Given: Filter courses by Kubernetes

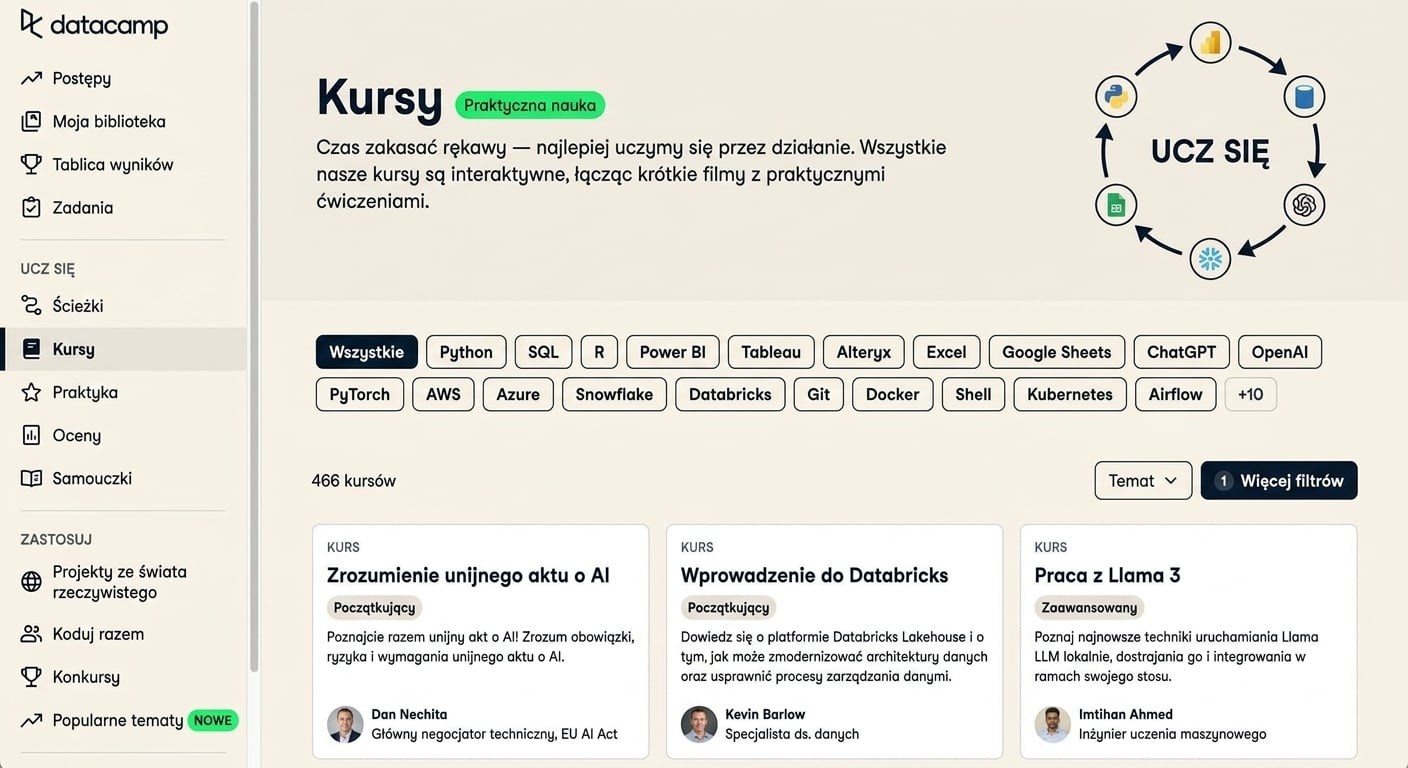Looking at the screenshot, I should (1070, 394).
